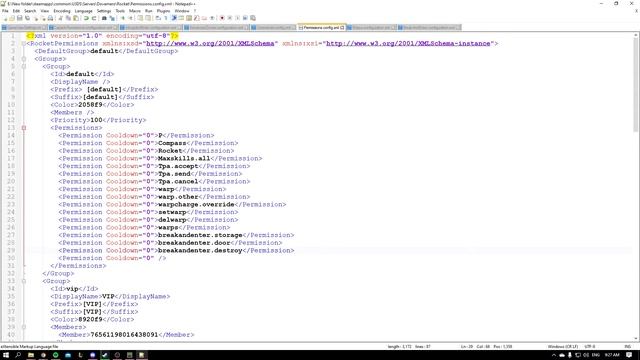
Task: Click the breakandenter.destroy permission text
Action: click(x=200, y=251)
